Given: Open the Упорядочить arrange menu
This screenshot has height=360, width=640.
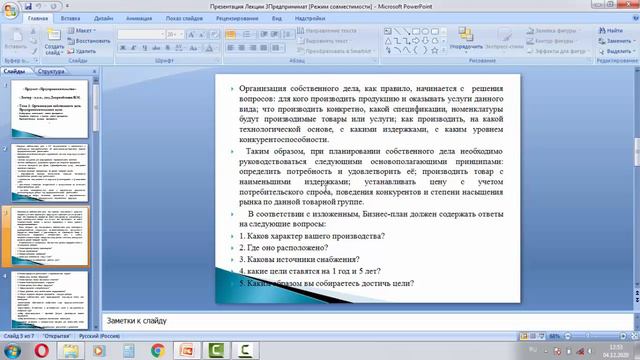Looking at the screenshot, I should [x=466, y=39].
